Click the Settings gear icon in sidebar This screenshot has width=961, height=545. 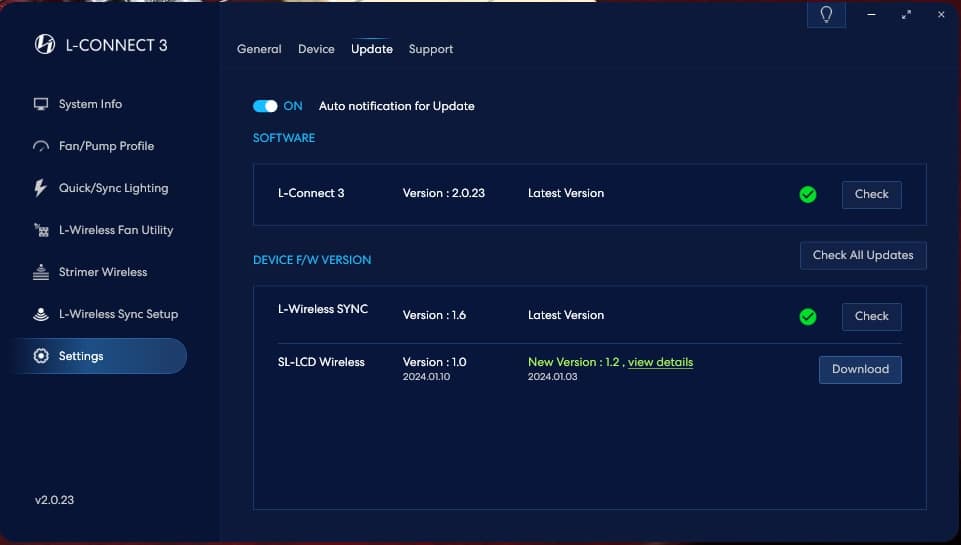click(41, 356)
